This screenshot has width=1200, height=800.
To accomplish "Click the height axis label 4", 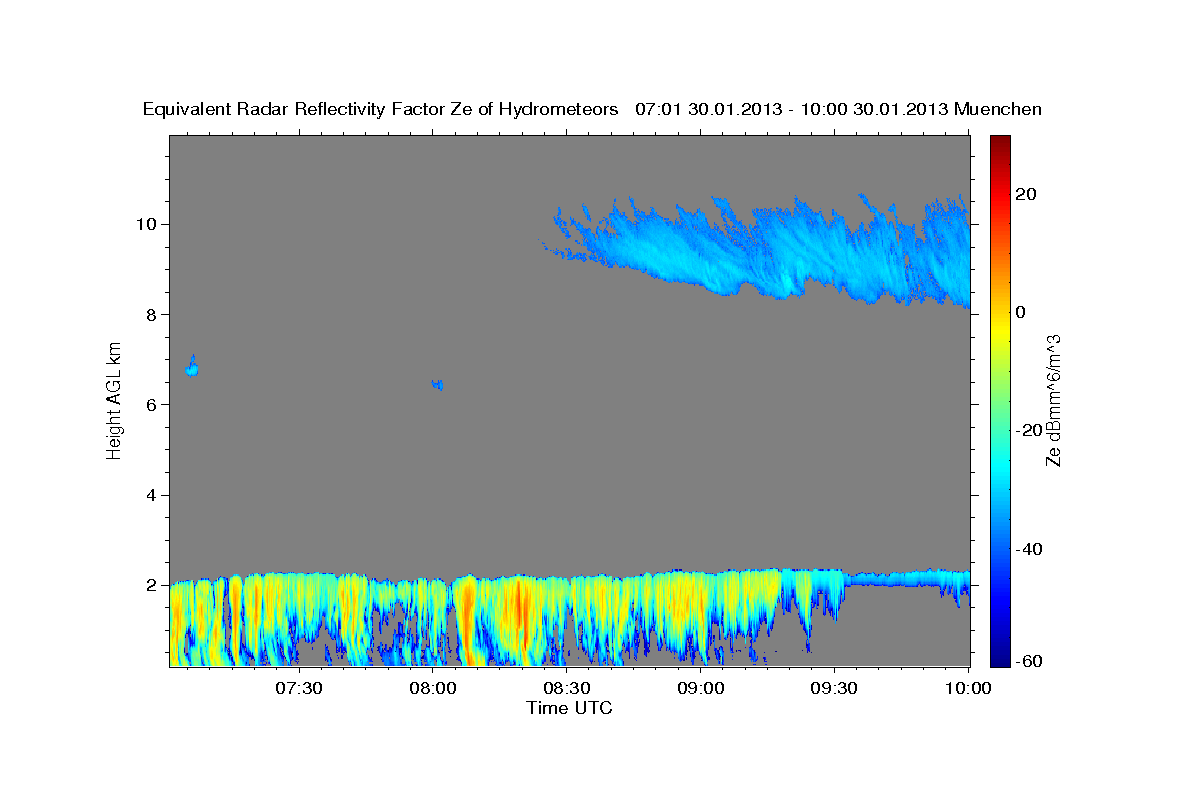I will click(152, 495).
